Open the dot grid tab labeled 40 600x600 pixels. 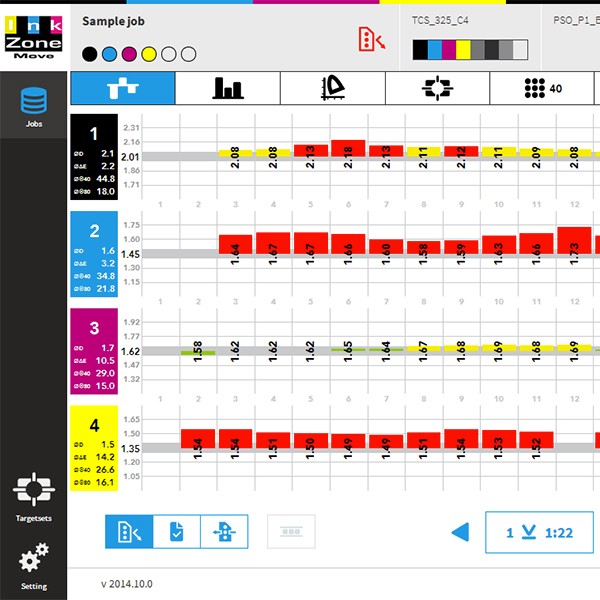(542, 88)
